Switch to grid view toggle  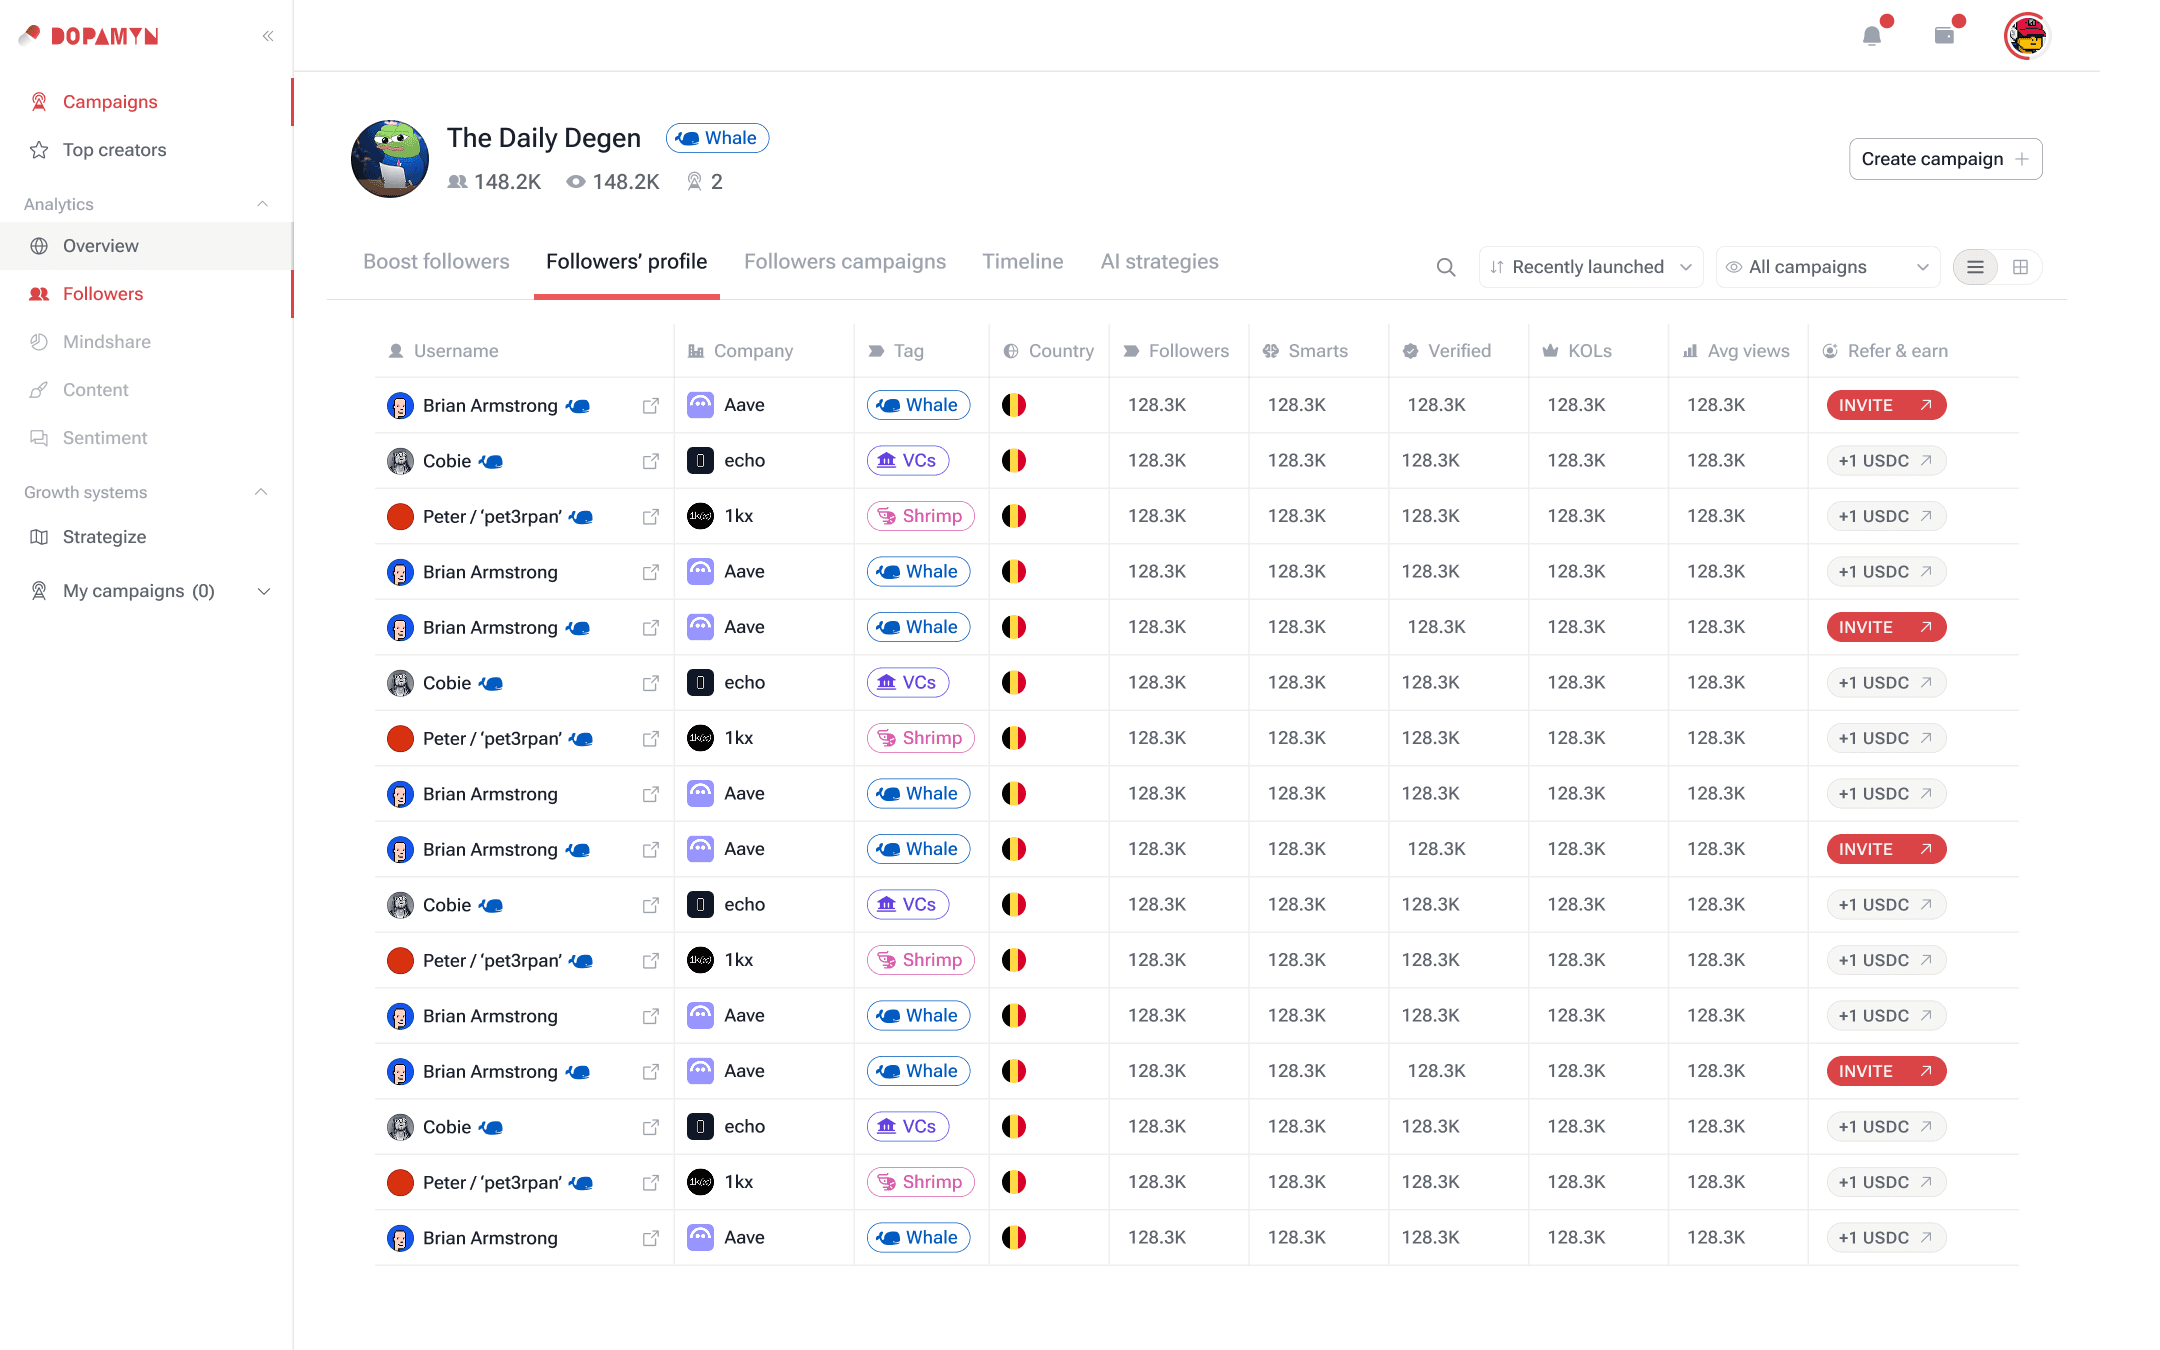pyautogui.click(x=2020, y=267)
